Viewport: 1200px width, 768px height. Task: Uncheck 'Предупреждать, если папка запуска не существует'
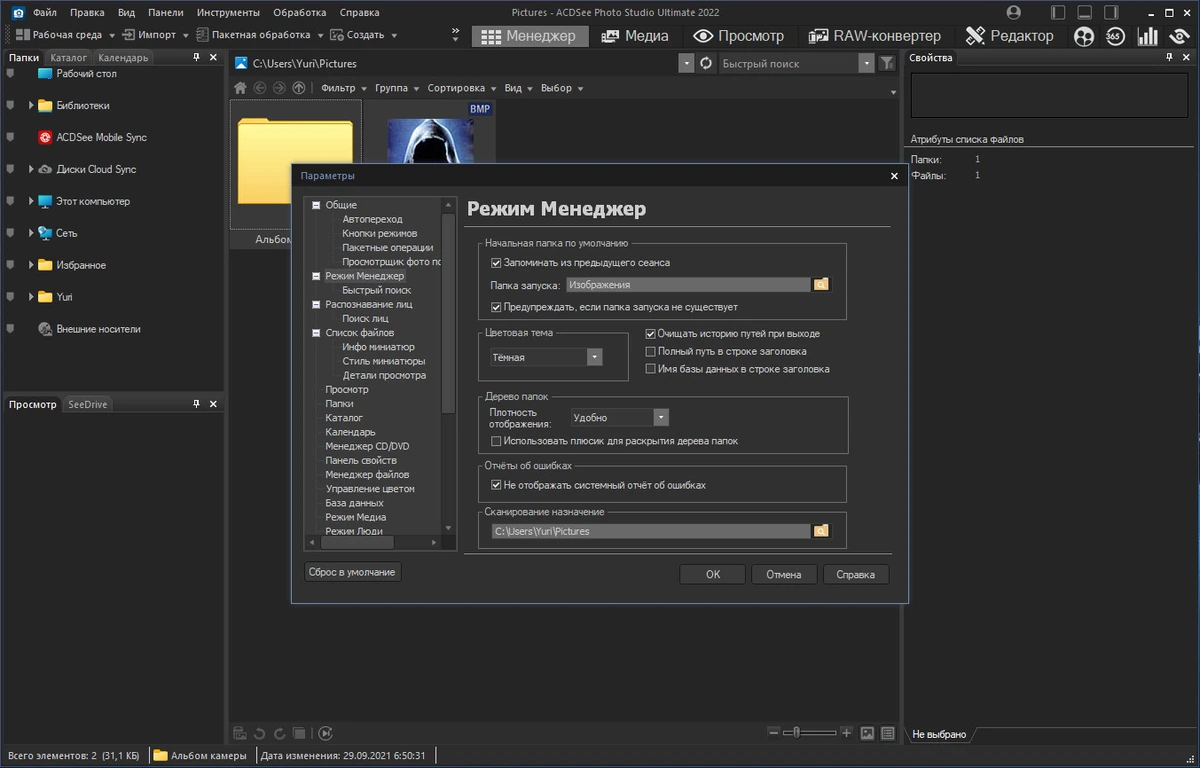(x=496, y=307)
